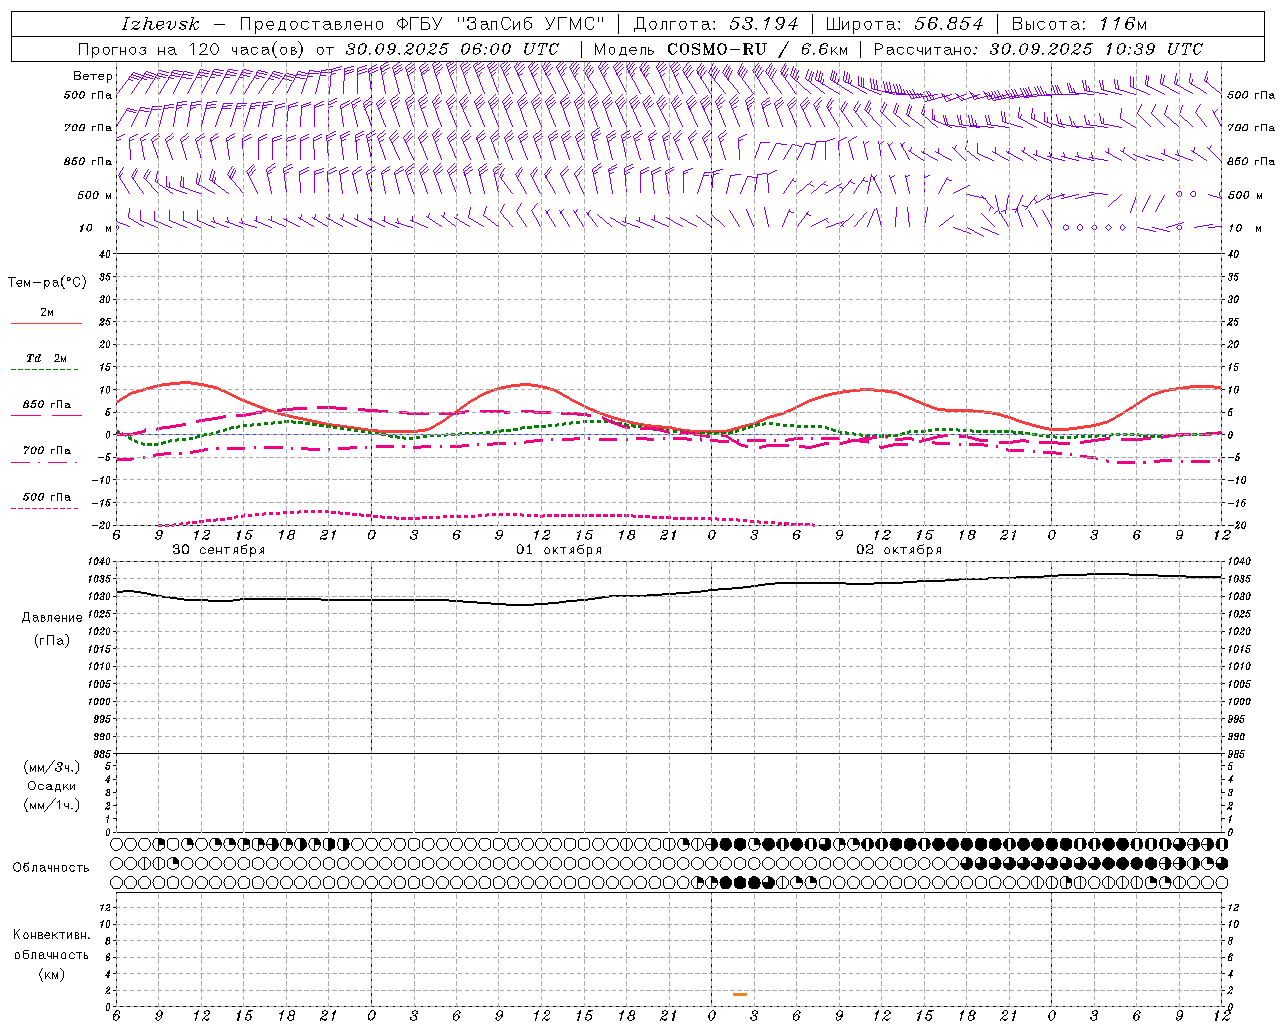Click the (мм/3ч.) precipitation unit label
Image resolution: width=1280 pixels, height=1024 pixels.
(52, 767)
